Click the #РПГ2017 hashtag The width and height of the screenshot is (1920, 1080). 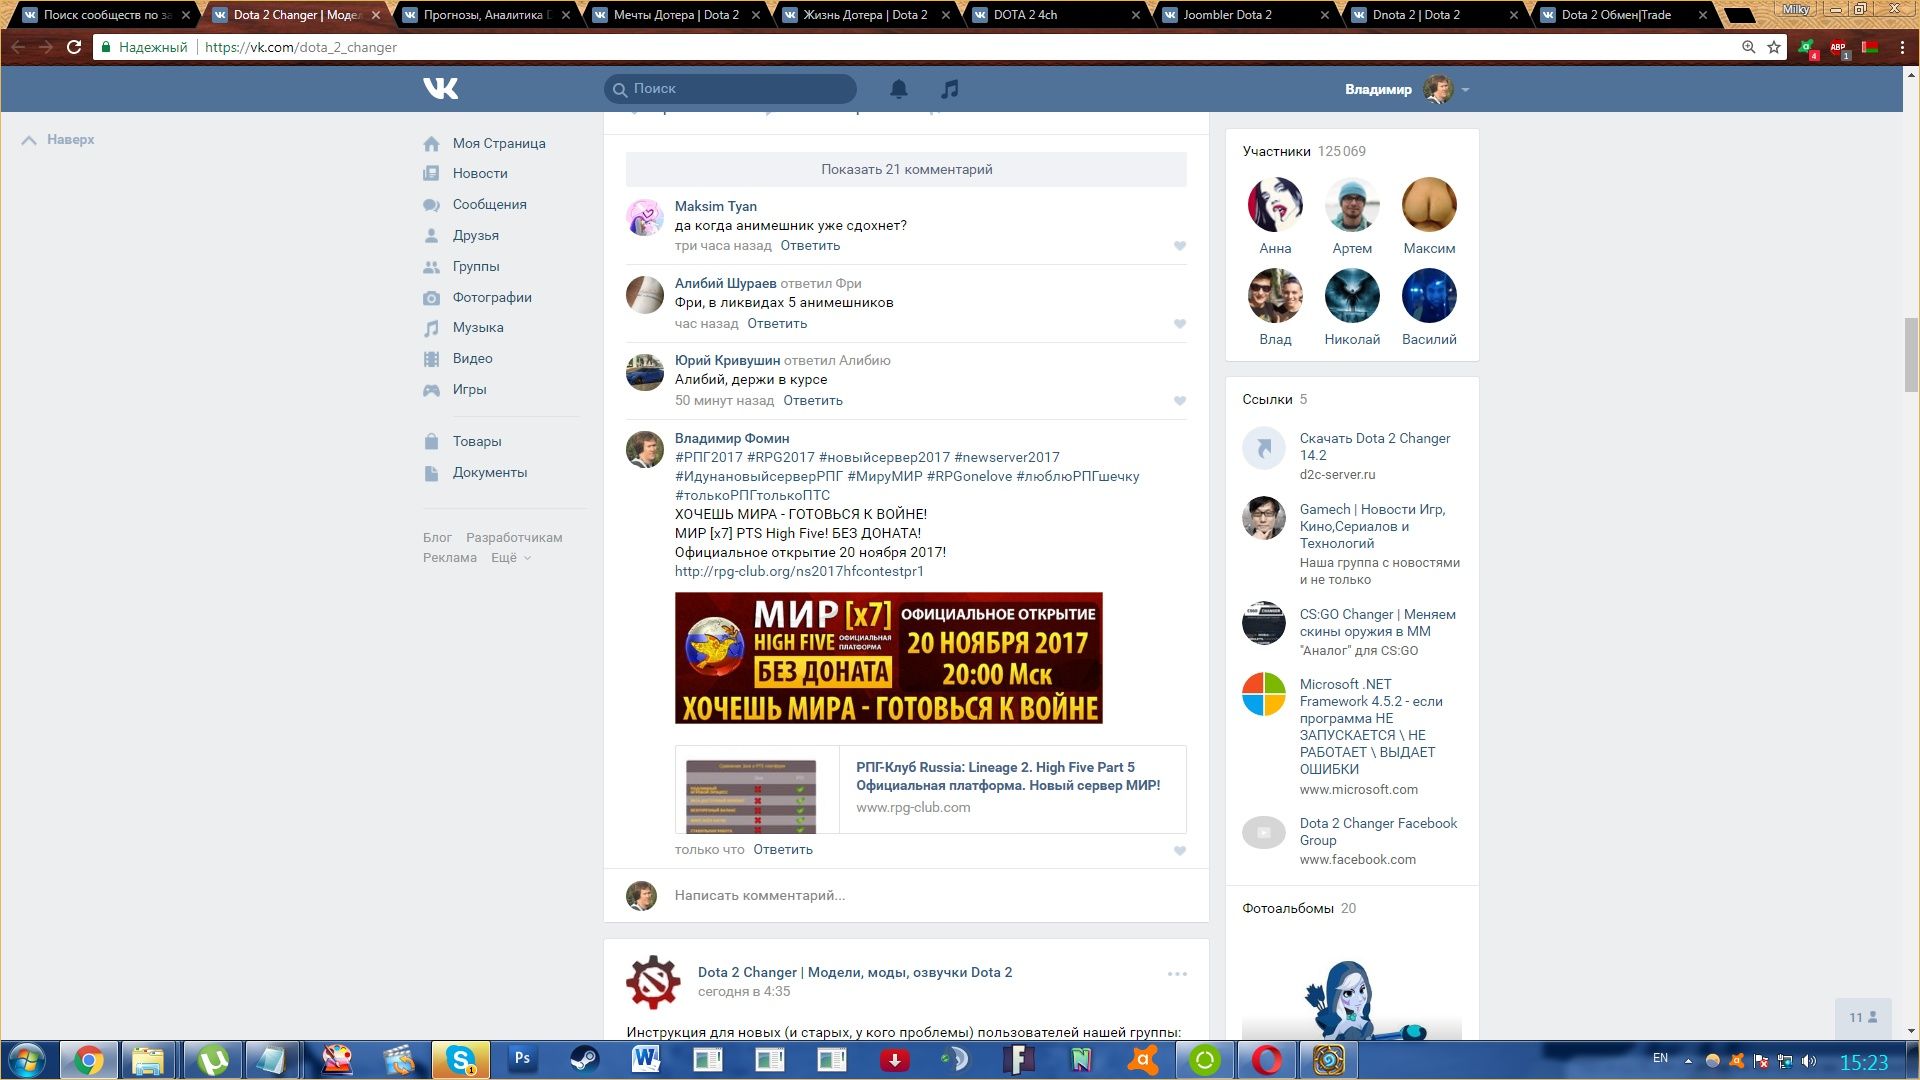(709, 458)
